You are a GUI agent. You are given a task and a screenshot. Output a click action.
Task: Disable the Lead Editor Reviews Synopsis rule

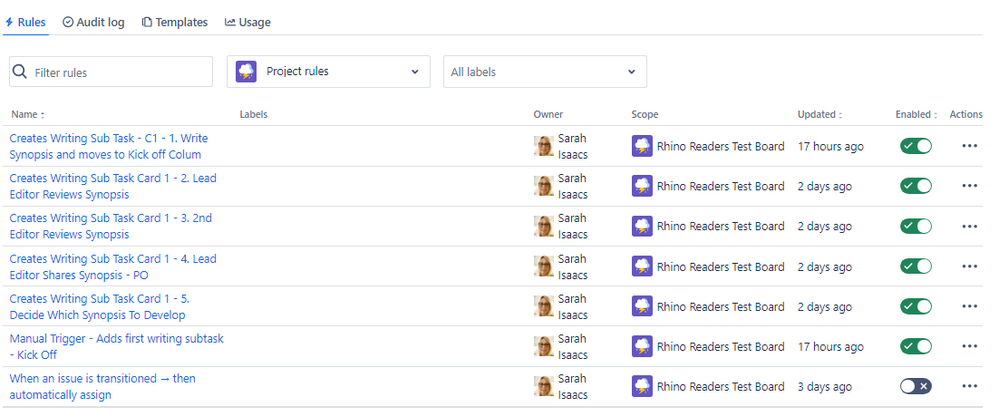pos(915,186)
